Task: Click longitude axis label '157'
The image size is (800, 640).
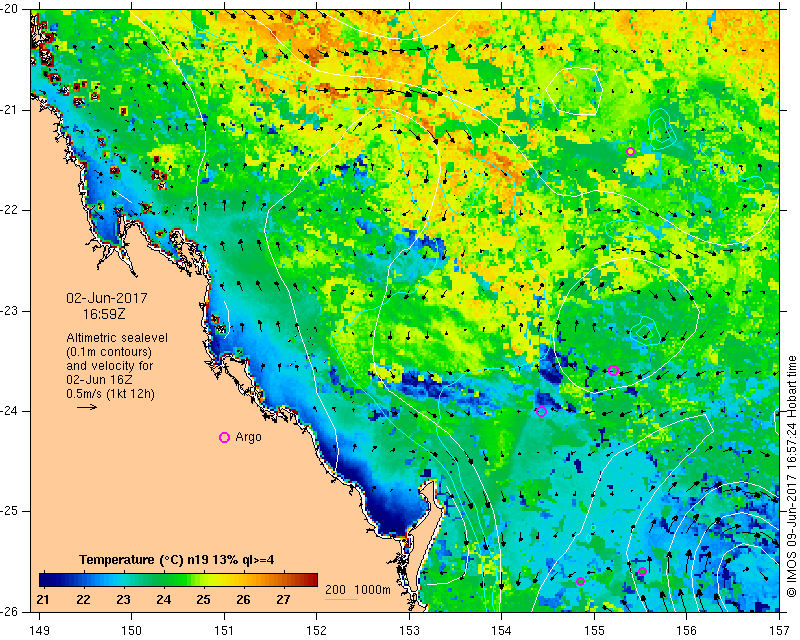Action: pyautogui.click(x=780, y=631)
